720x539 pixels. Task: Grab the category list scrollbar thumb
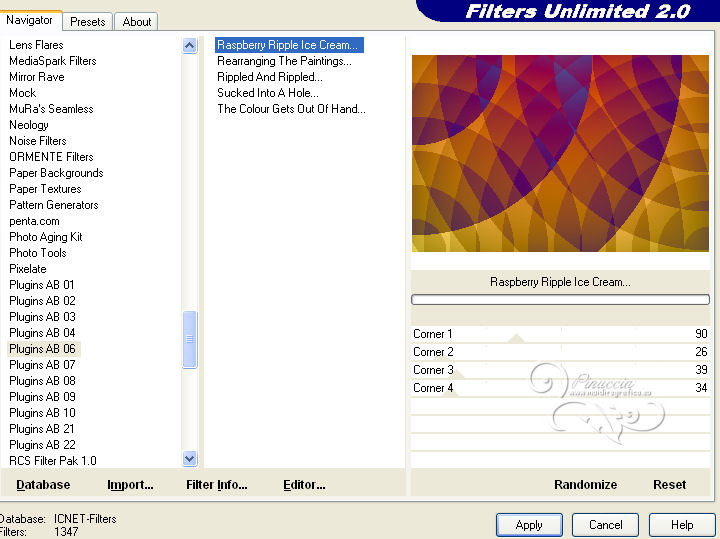[x=190, y=339]
